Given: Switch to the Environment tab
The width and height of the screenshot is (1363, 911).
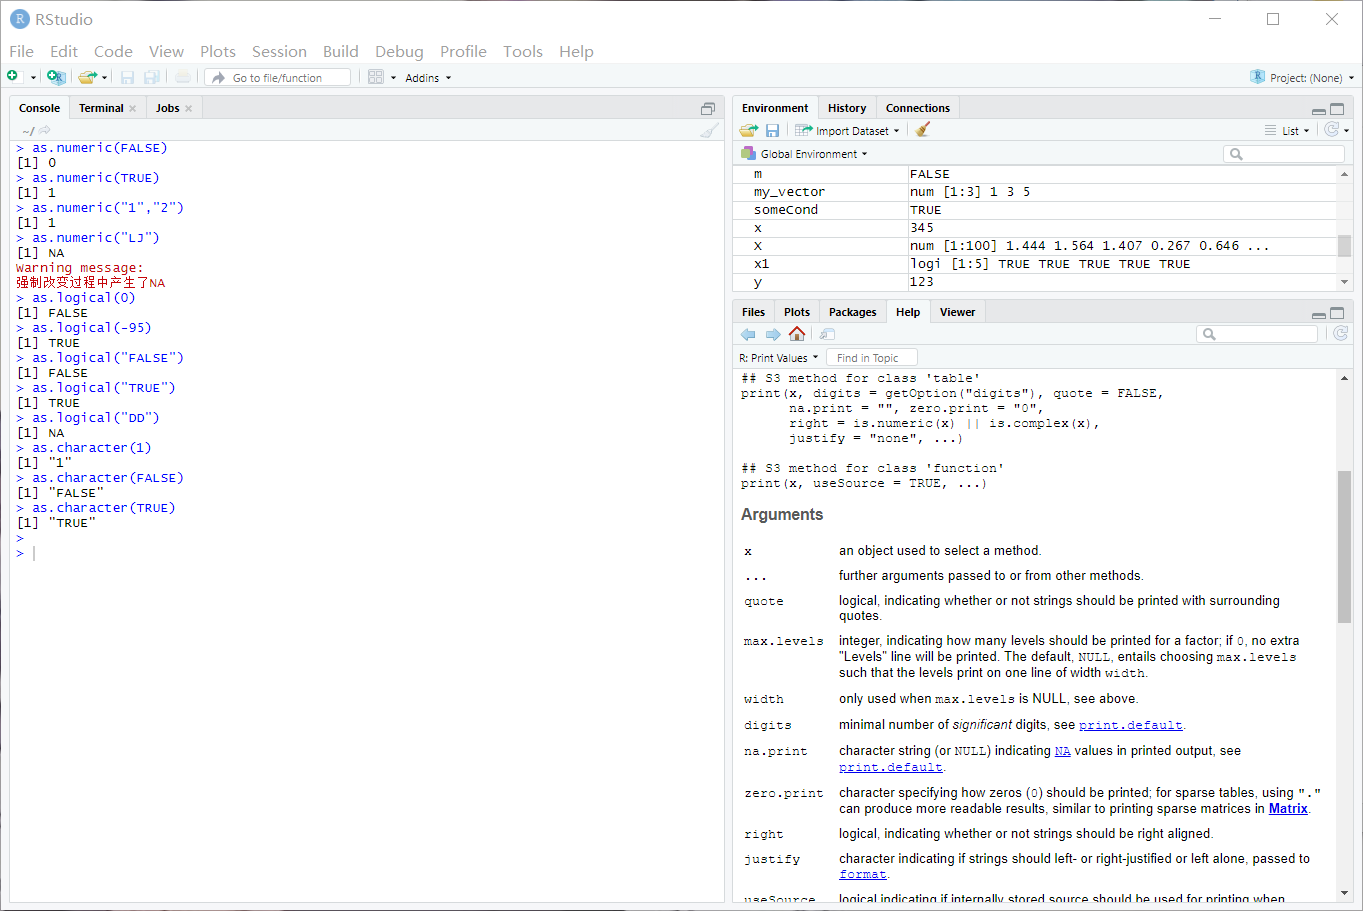Looking at the screenshot, I should (x=775, y=108).
